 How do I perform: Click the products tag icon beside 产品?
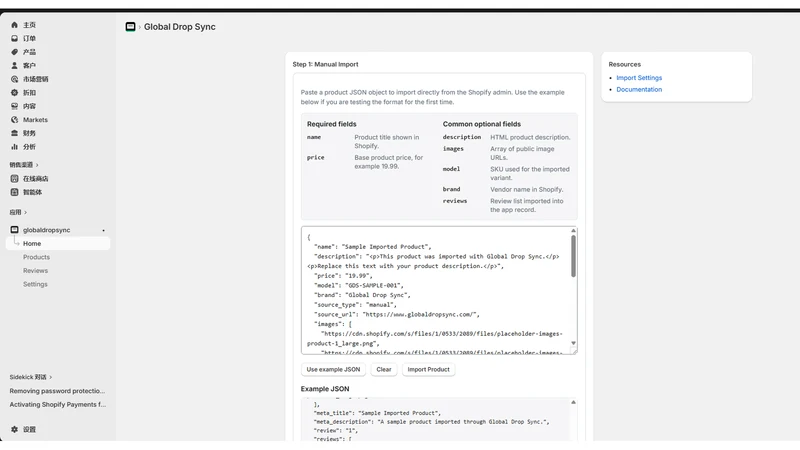tap(14, 52)
